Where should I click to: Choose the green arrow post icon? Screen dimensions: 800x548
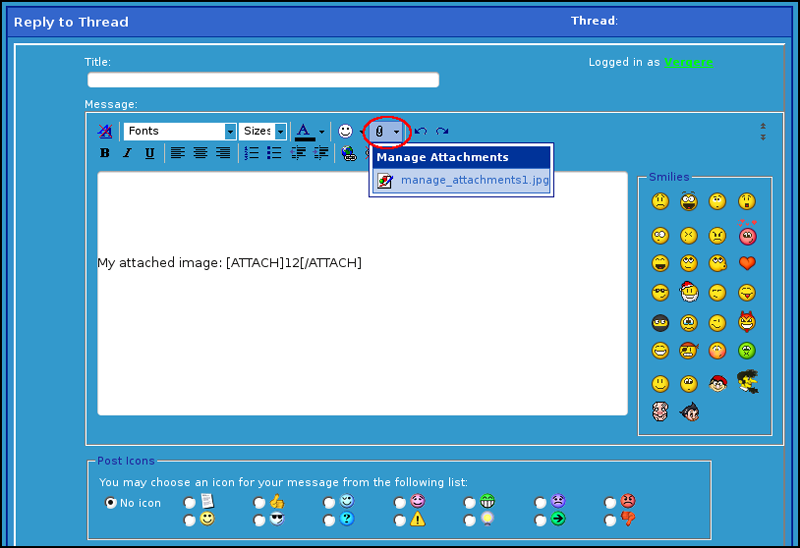[x=540, y=520]
